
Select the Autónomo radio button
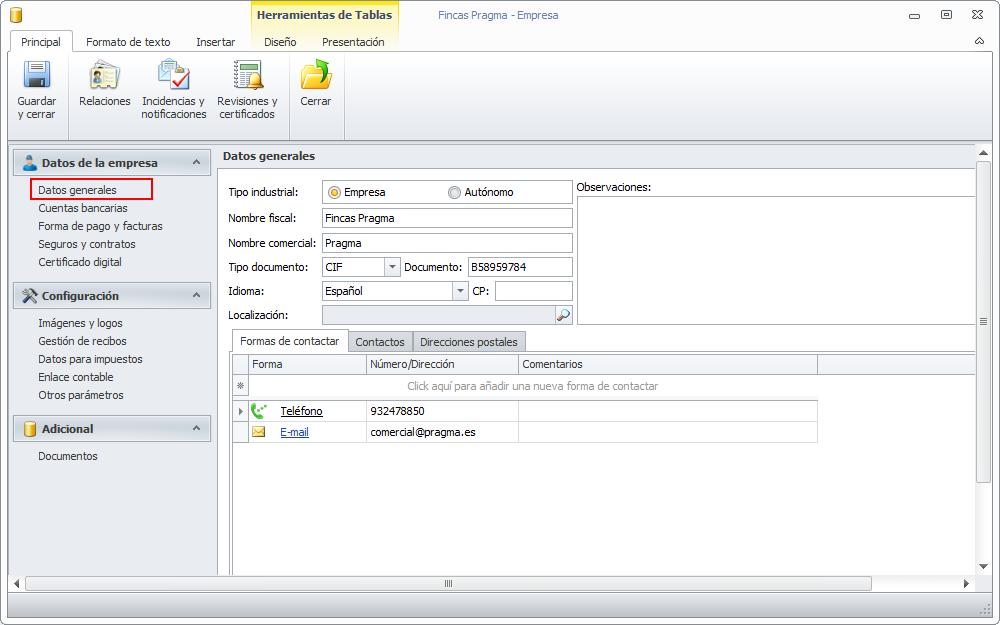coord(454,192)
